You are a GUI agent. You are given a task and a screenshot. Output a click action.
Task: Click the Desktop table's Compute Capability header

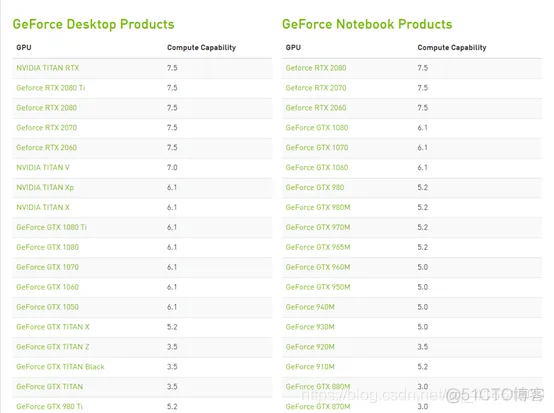pyautogui.click(x=201, y=48)
